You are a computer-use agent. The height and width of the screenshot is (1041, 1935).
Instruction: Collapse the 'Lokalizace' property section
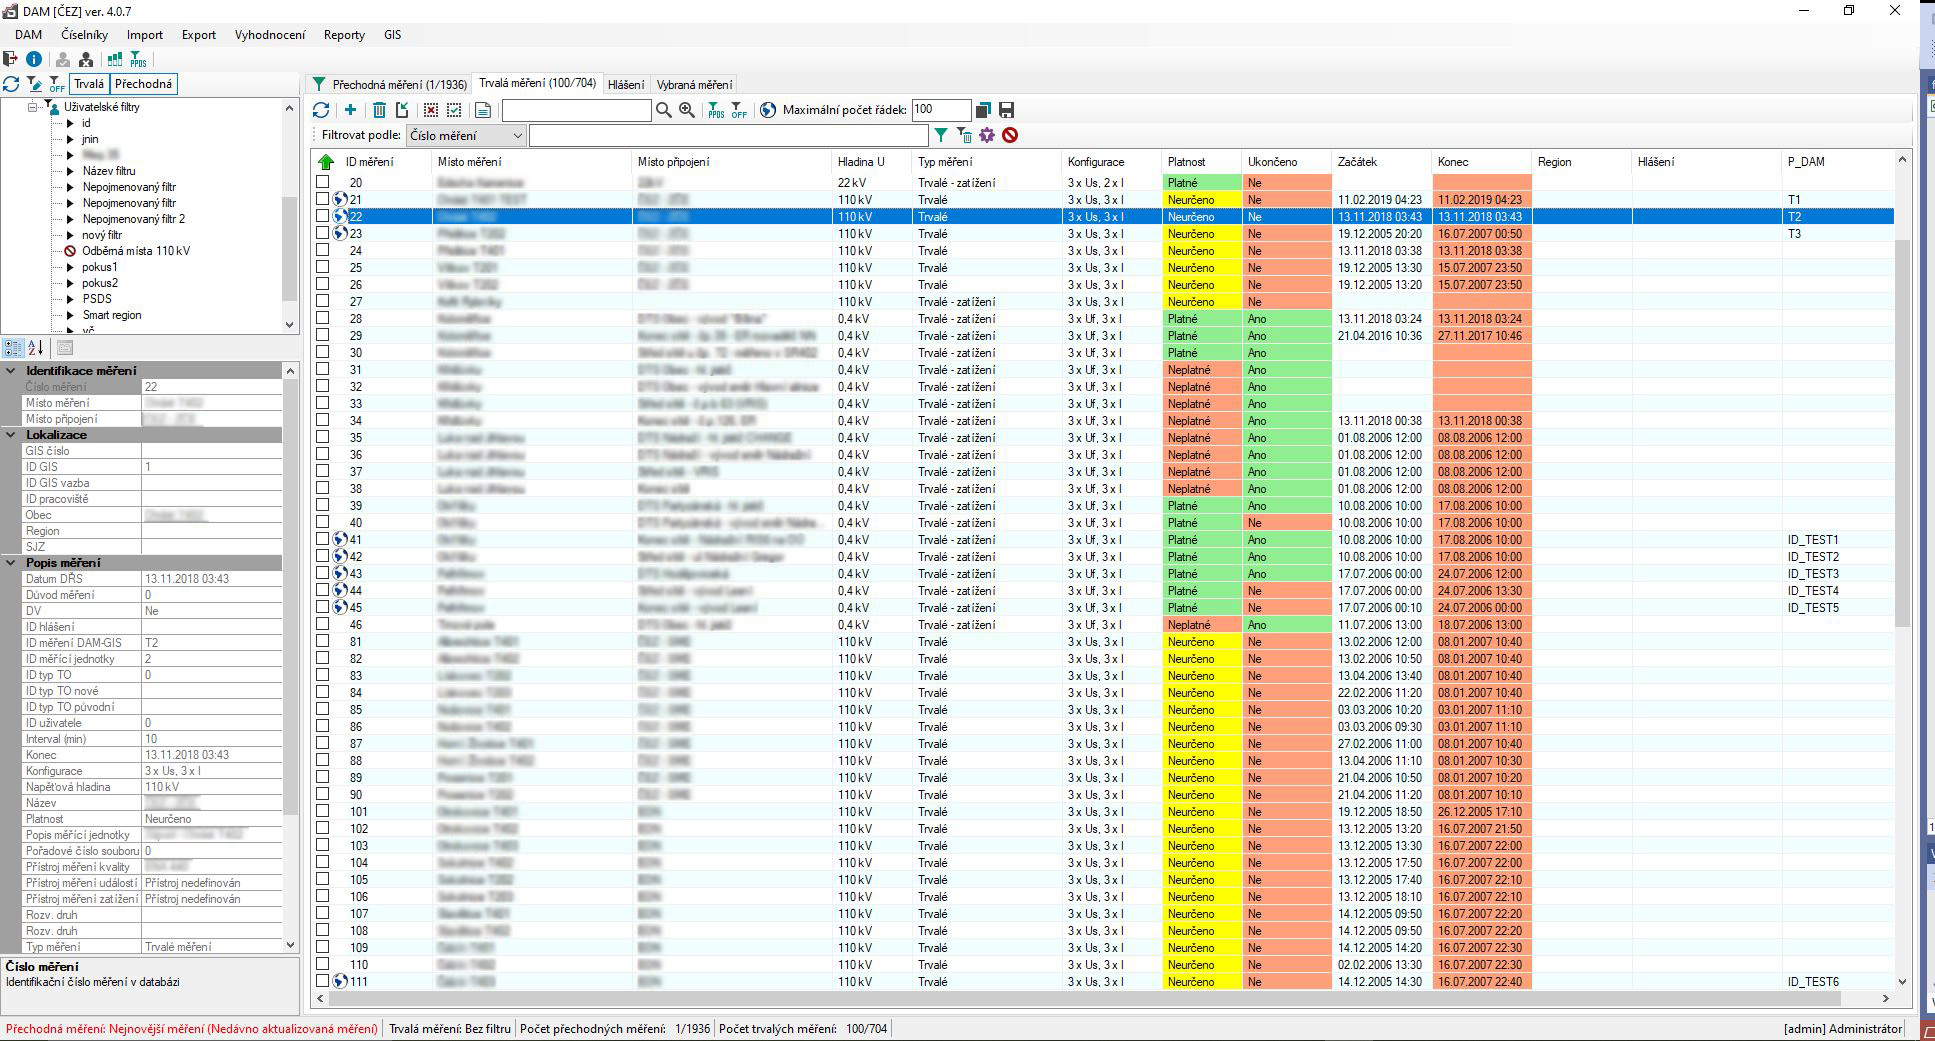[x=12, y=435]
